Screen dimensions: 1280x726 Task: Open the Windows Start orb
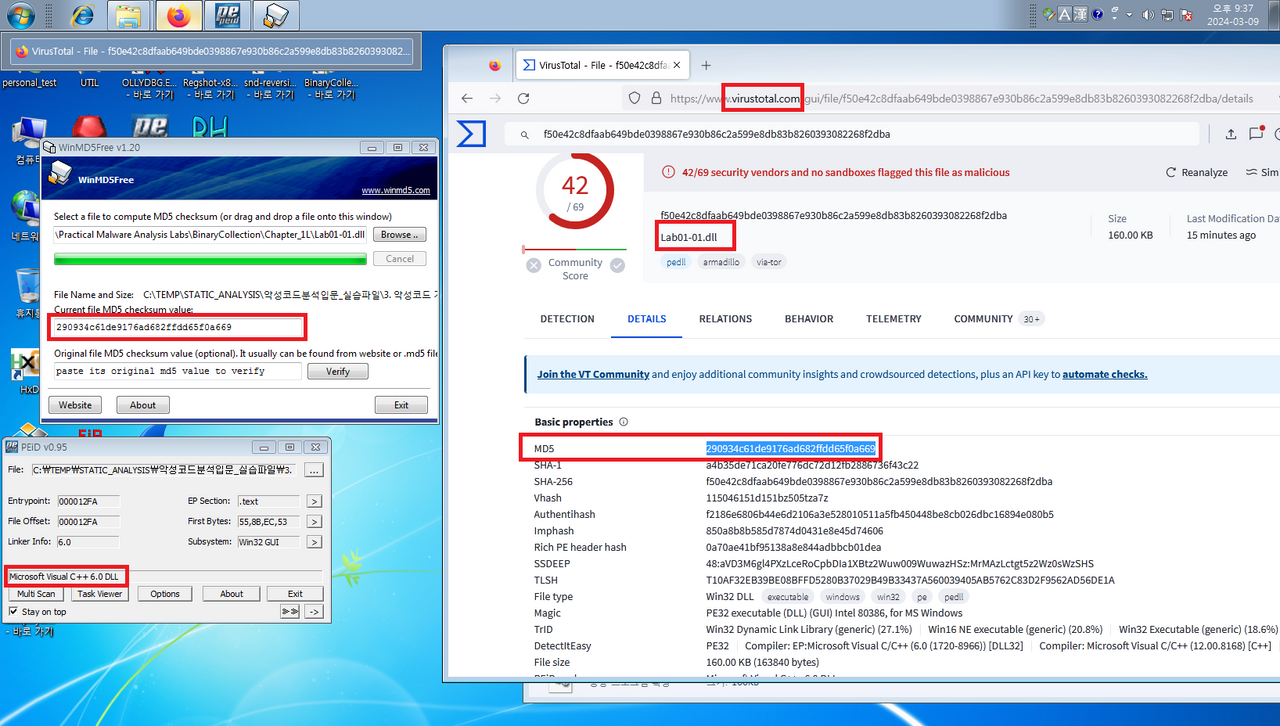(20, 16)
